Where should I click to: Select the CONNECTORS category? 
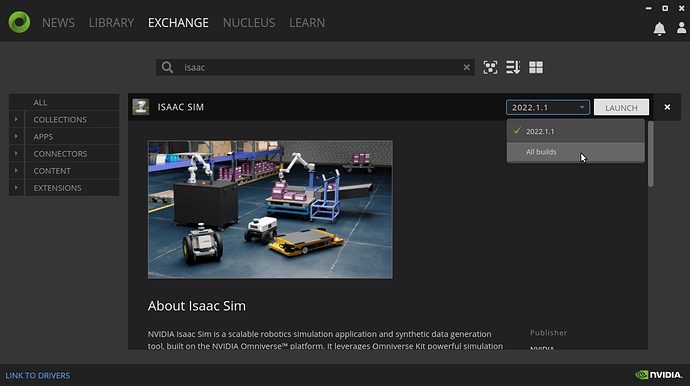[72, 154]
